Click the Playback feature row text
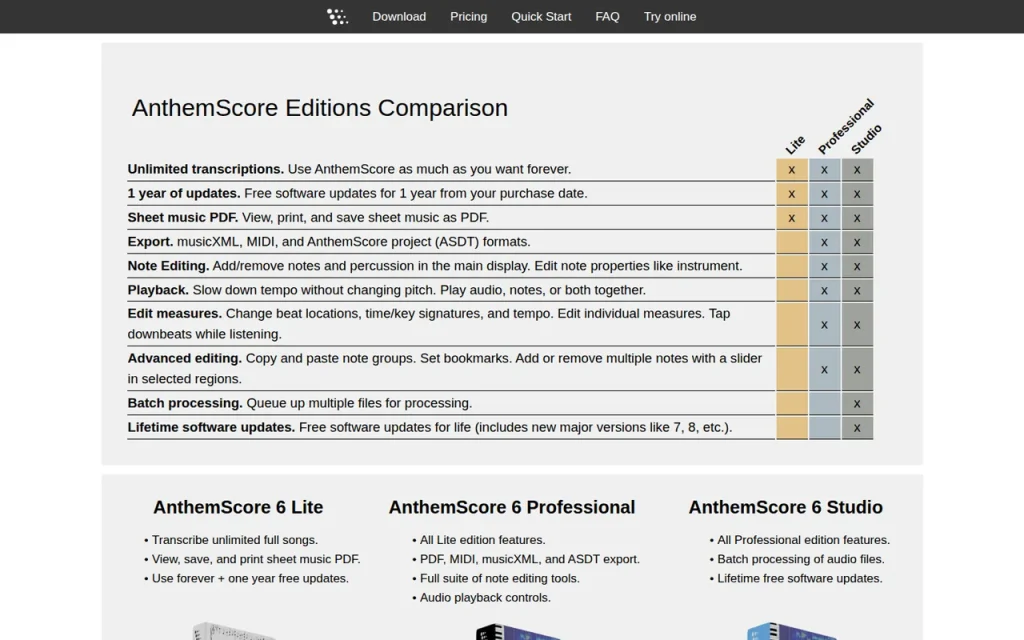Image resolution: width=1024 pixels, height=640 pixels. (387, 290)
